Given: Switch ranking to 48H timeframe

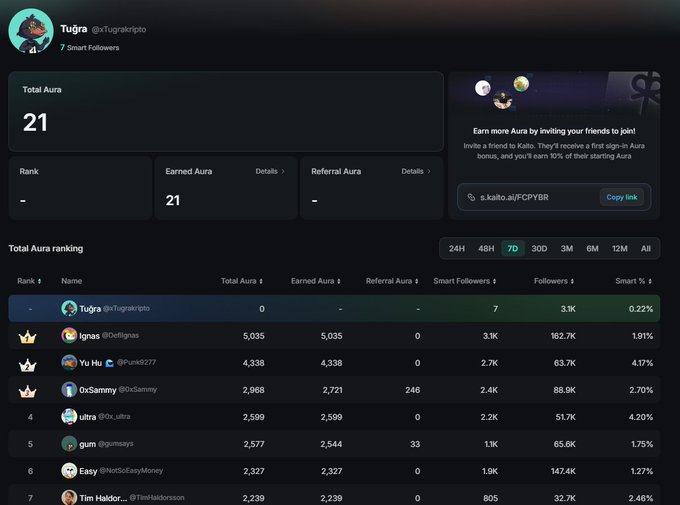Looking at the screenshot, I should 486,249.
